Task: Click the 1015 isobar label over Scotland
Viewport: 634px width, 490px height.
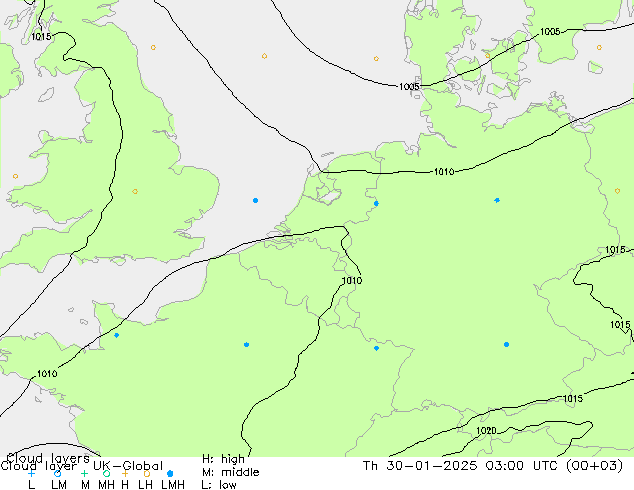Action: point(41,37)
